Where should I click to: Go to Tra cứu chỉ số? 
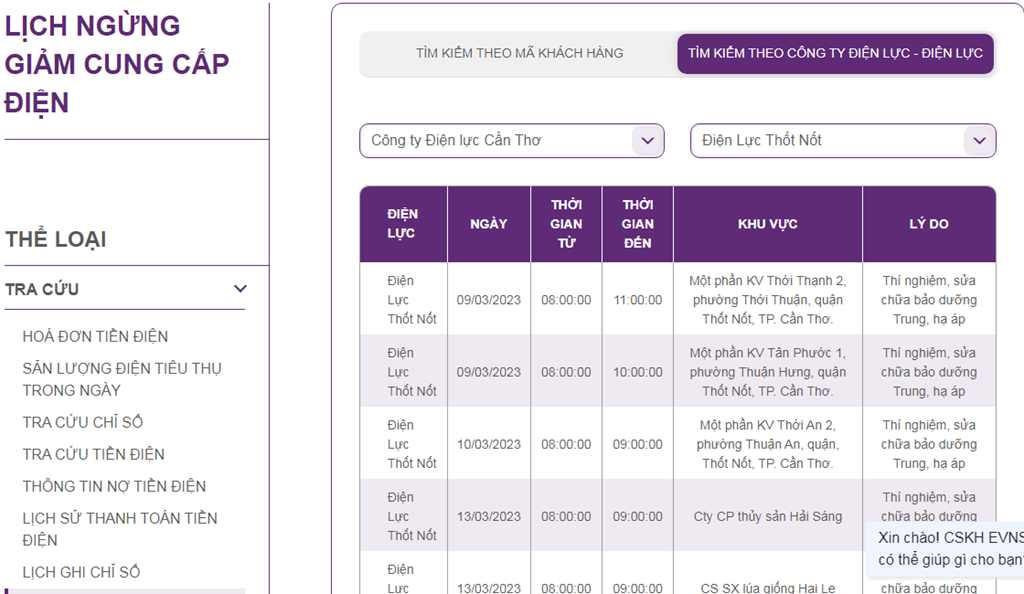coord(83,422)
